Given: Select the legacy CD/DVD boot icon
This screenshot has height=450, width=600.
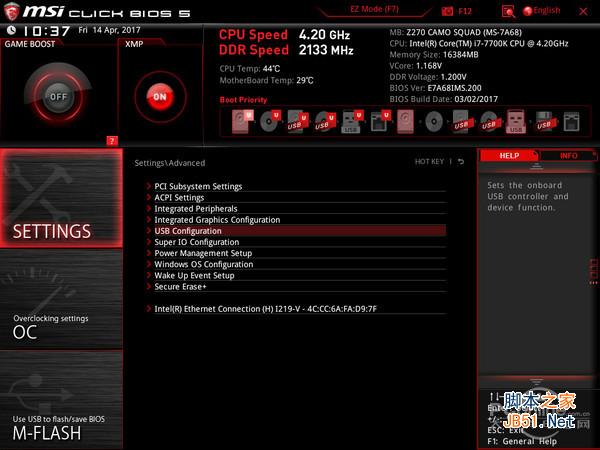Looking at the screenshot, I should [x=434, y=122].
